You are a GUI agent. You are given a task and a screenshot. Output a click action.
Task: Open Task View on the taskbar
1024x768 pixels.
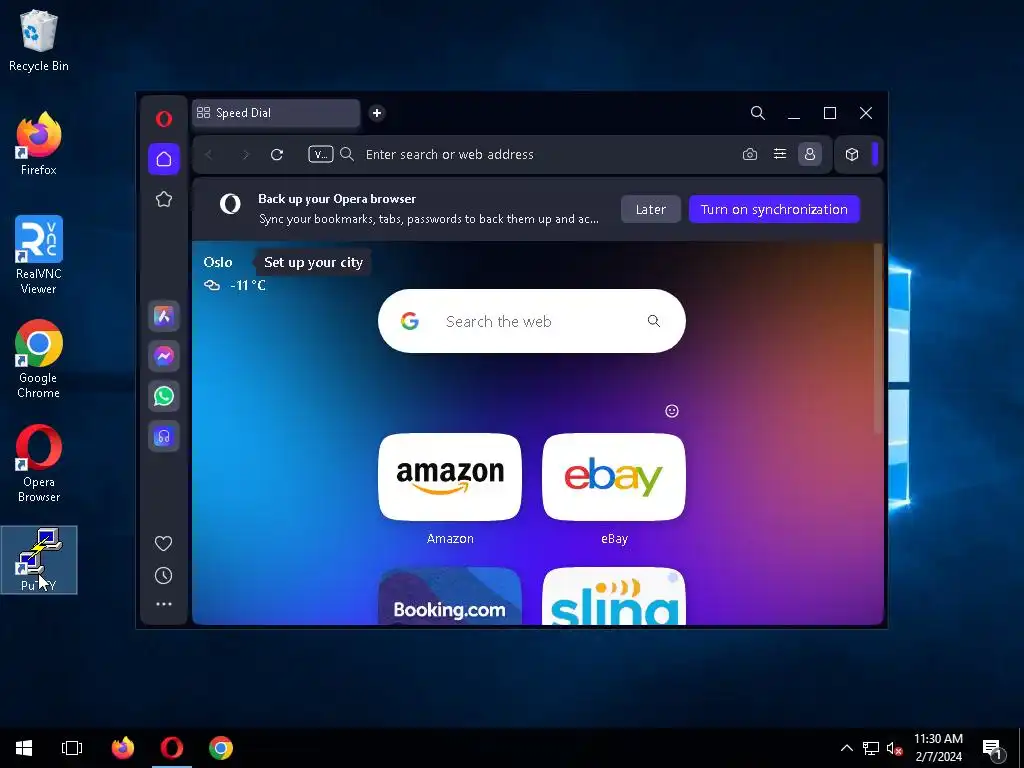click(x=72, y=748)
